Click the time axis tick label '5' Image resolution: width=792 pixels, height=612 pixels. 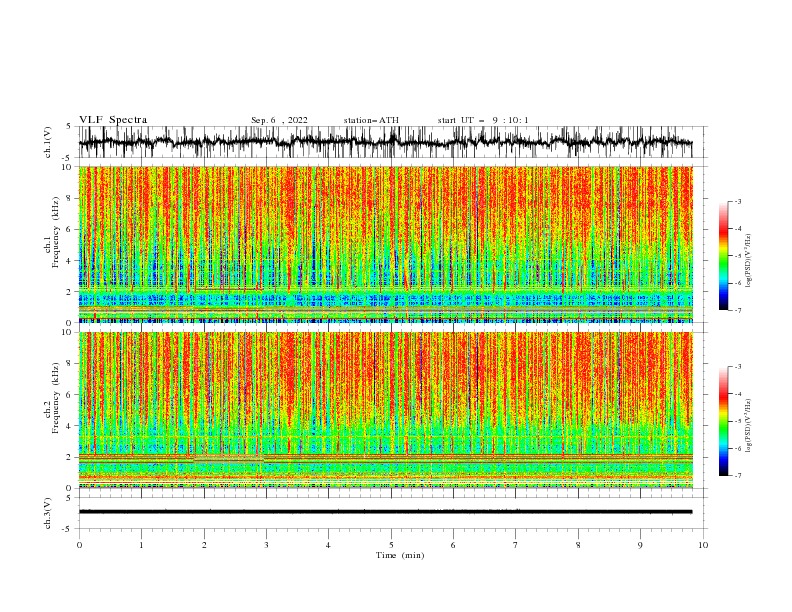(391, 545)
